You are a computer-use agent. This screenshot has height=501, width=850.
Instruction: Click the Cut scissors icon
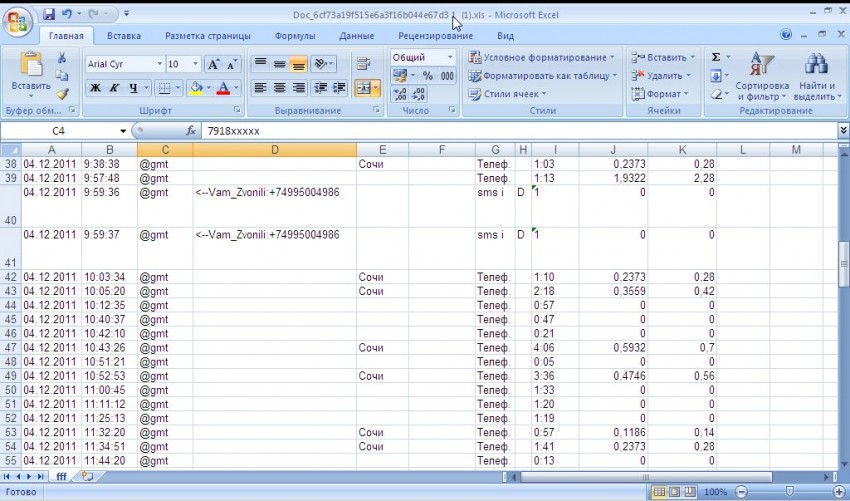pyautogui.click(x=62, y=58)
